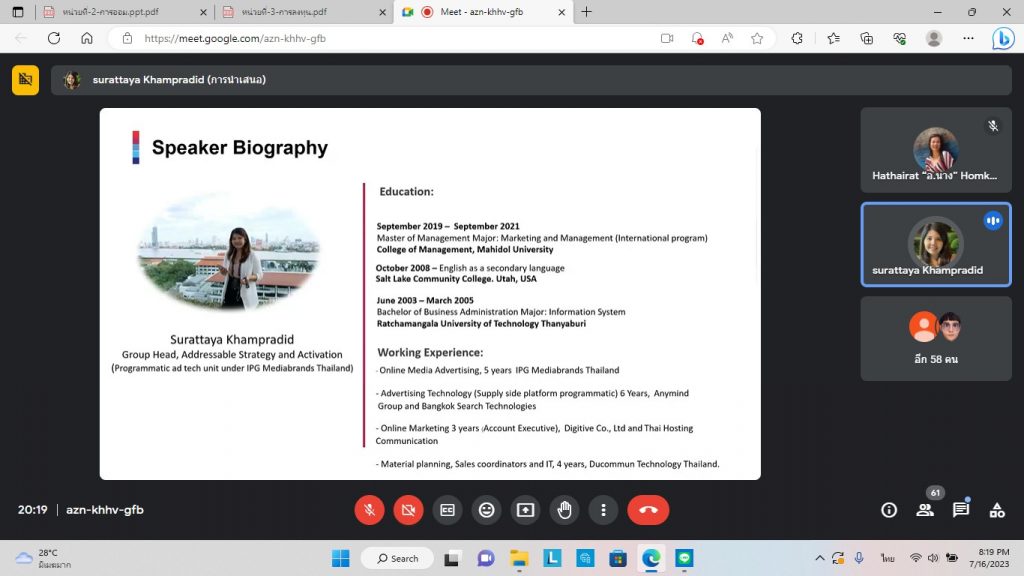
Task: Open a new browser tab
Action: click(586, 12)
